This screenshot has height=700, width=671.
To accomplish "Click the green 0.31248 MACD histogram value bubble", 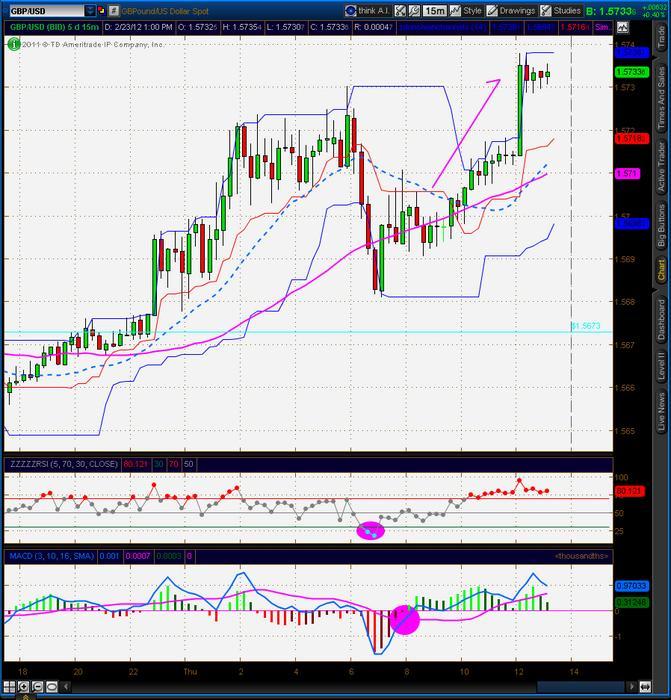I will pyautogui.click(x=631, y=602).
